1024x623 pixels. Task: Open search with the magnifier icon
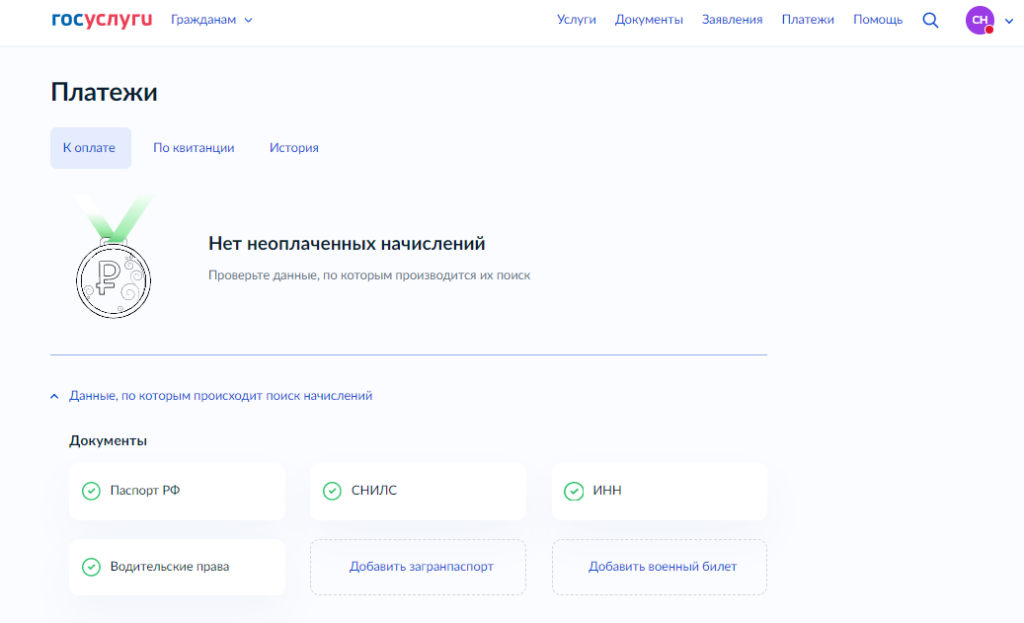pos(930,20)
